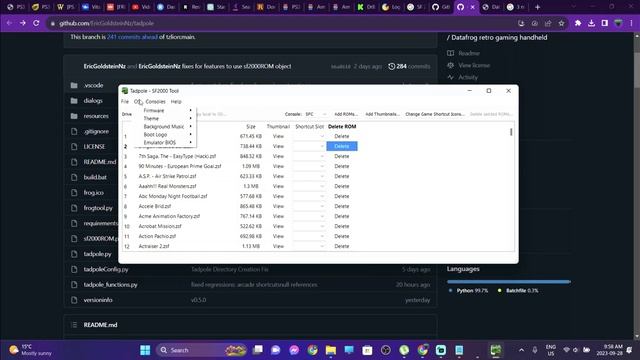Open the taskbar clock and date
Image resolution: width=640 pixels, height=360 pixels.
click(609, 350)
